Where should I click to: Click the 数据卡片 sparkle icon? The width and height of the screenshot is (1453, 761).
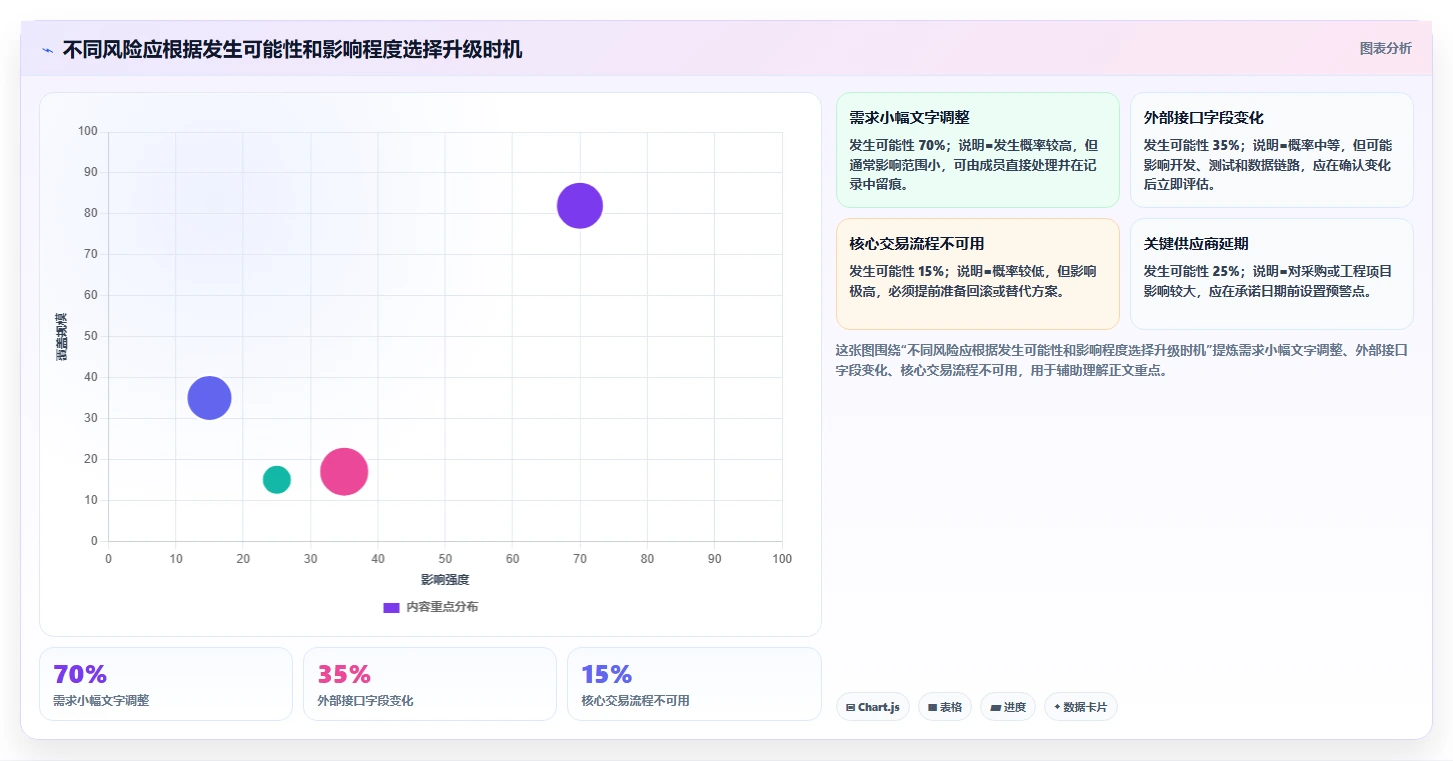point(1057,707)
